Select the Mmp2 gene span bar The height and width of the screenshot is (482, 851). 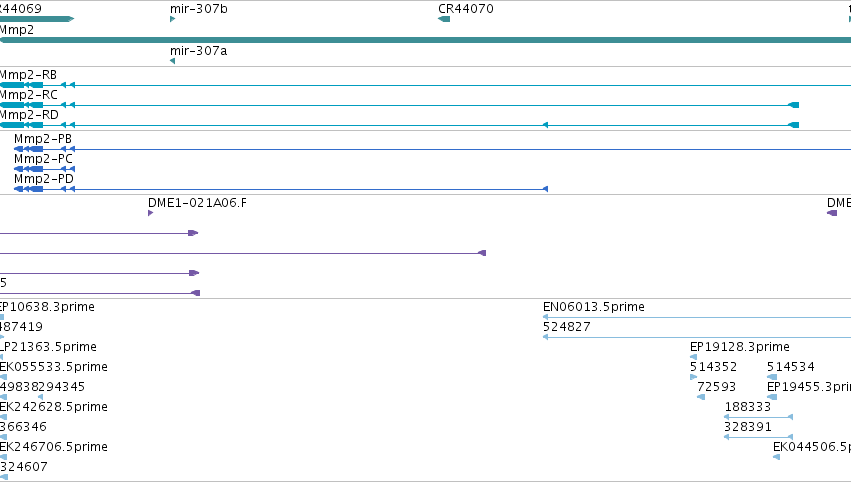pos(426,40)
